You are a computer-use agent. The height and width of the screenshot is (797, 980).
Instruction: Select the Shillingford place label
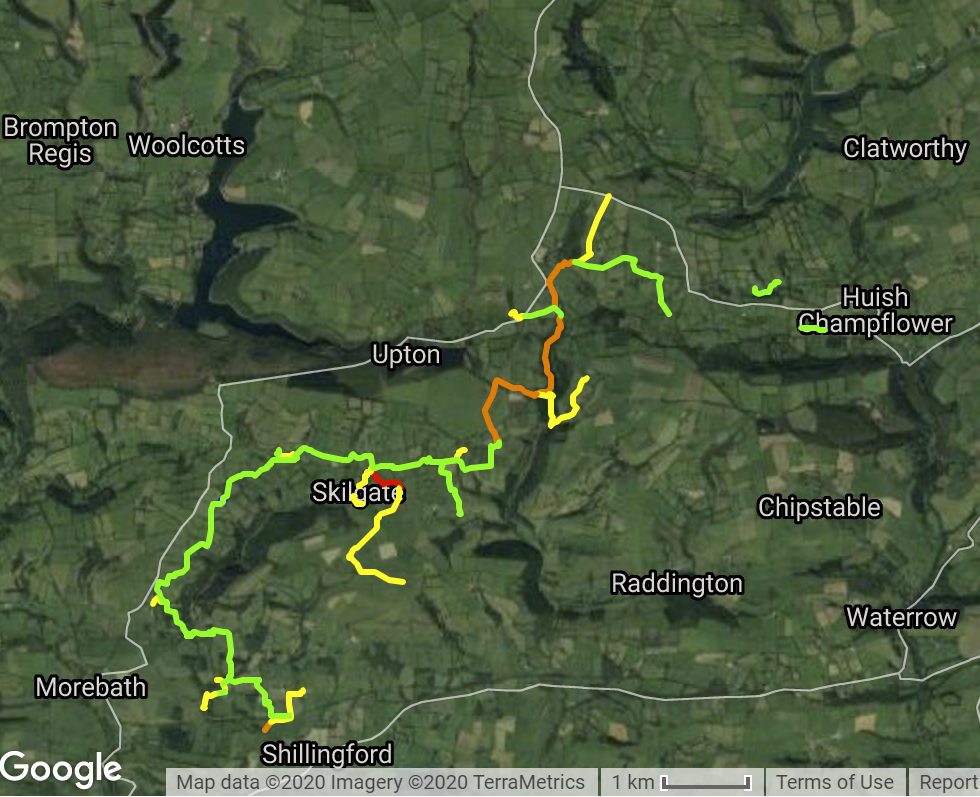coord(327,754)
